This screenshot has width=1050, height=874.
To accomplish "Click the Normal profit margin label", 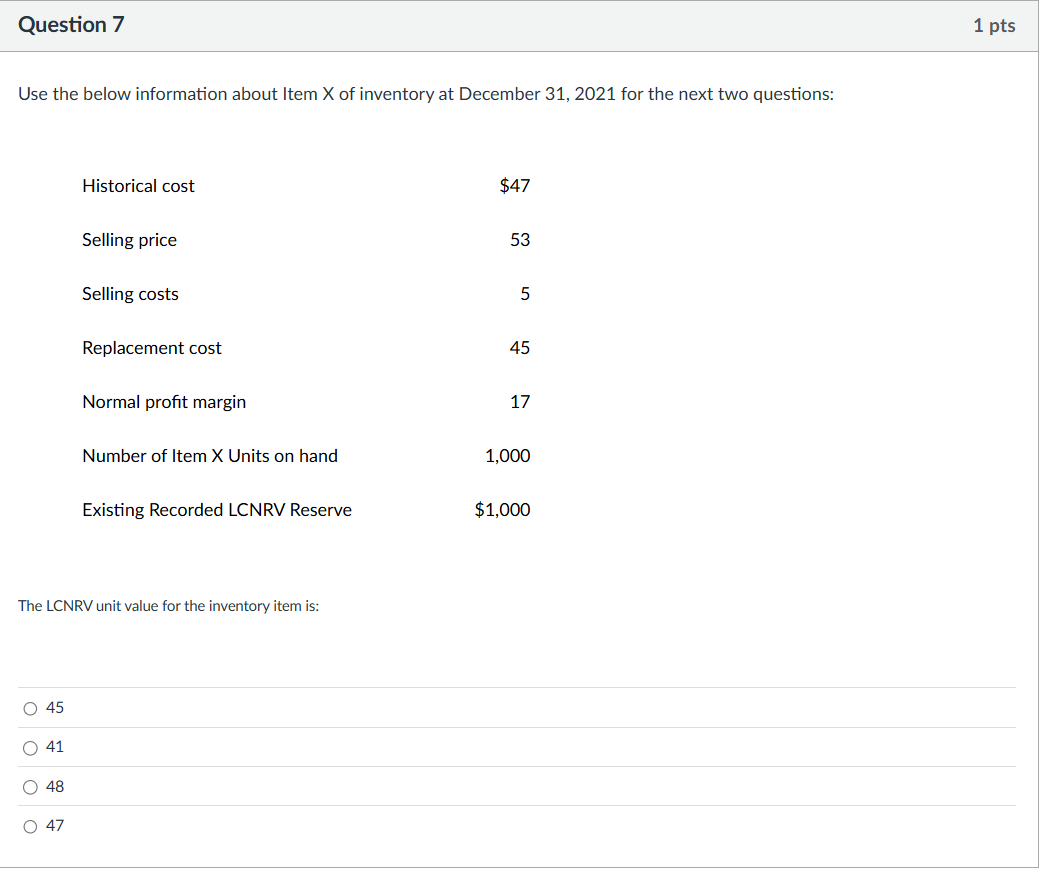I will pos(164,402).
